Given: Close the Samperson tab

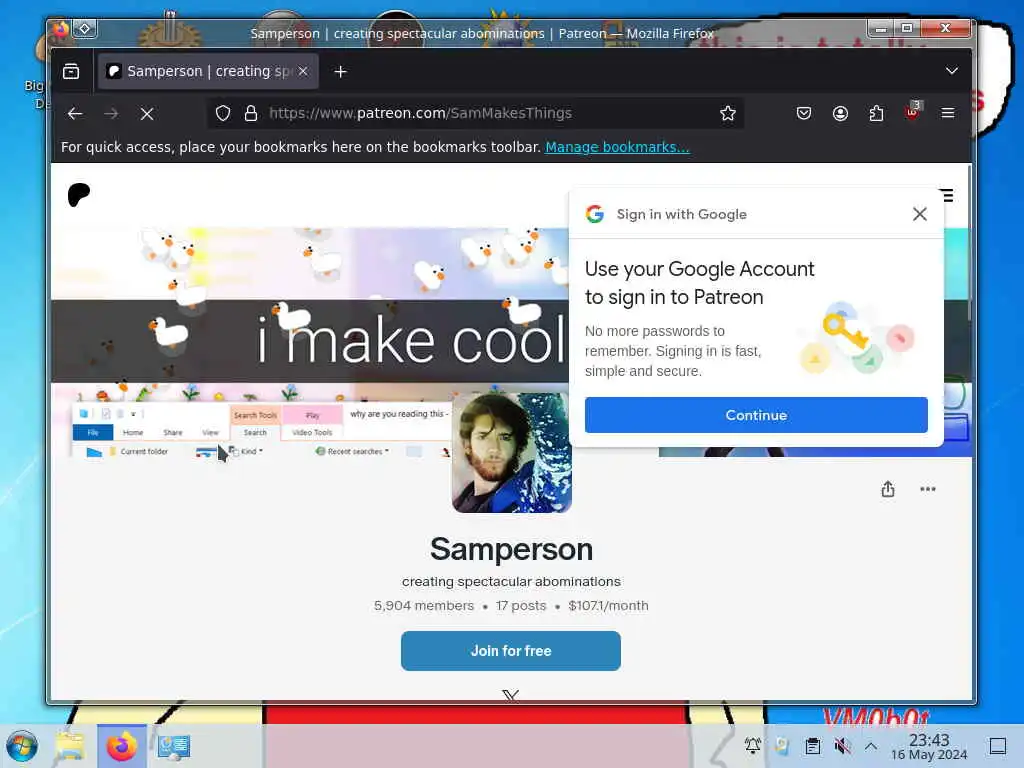Looking at the screenshot, I should coord(303,71).
